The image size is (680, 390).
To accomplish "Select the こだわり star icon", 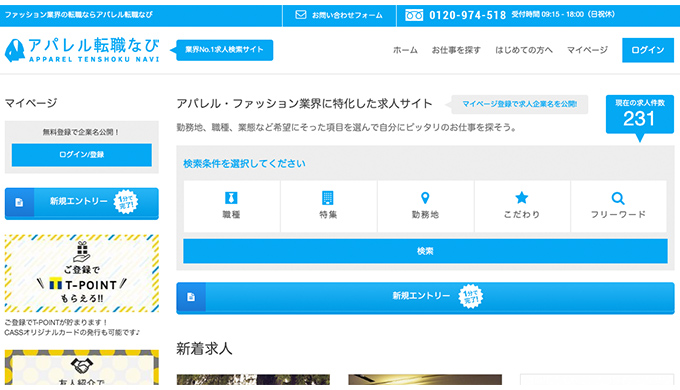I will click(522, 198).
